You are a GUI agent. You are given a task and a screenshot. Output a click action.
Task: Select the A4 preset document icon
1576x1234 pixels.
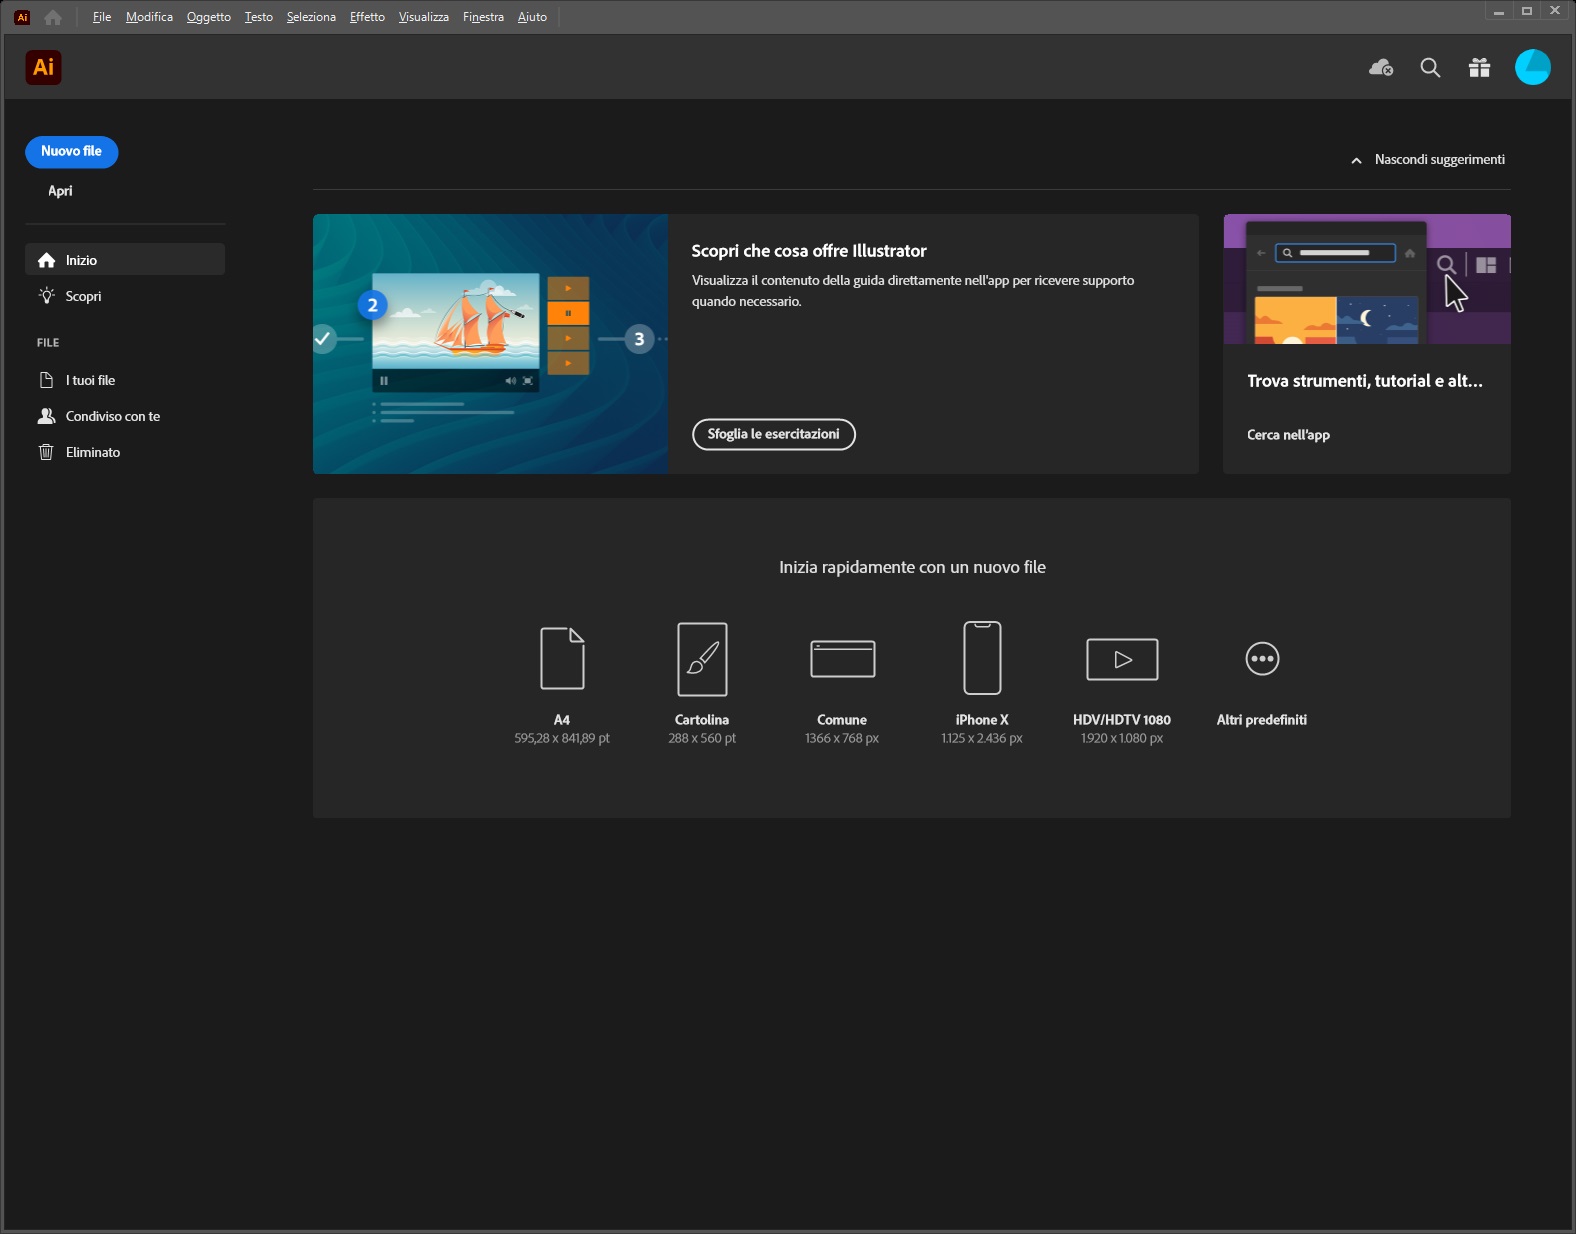[x=562, y=658]
